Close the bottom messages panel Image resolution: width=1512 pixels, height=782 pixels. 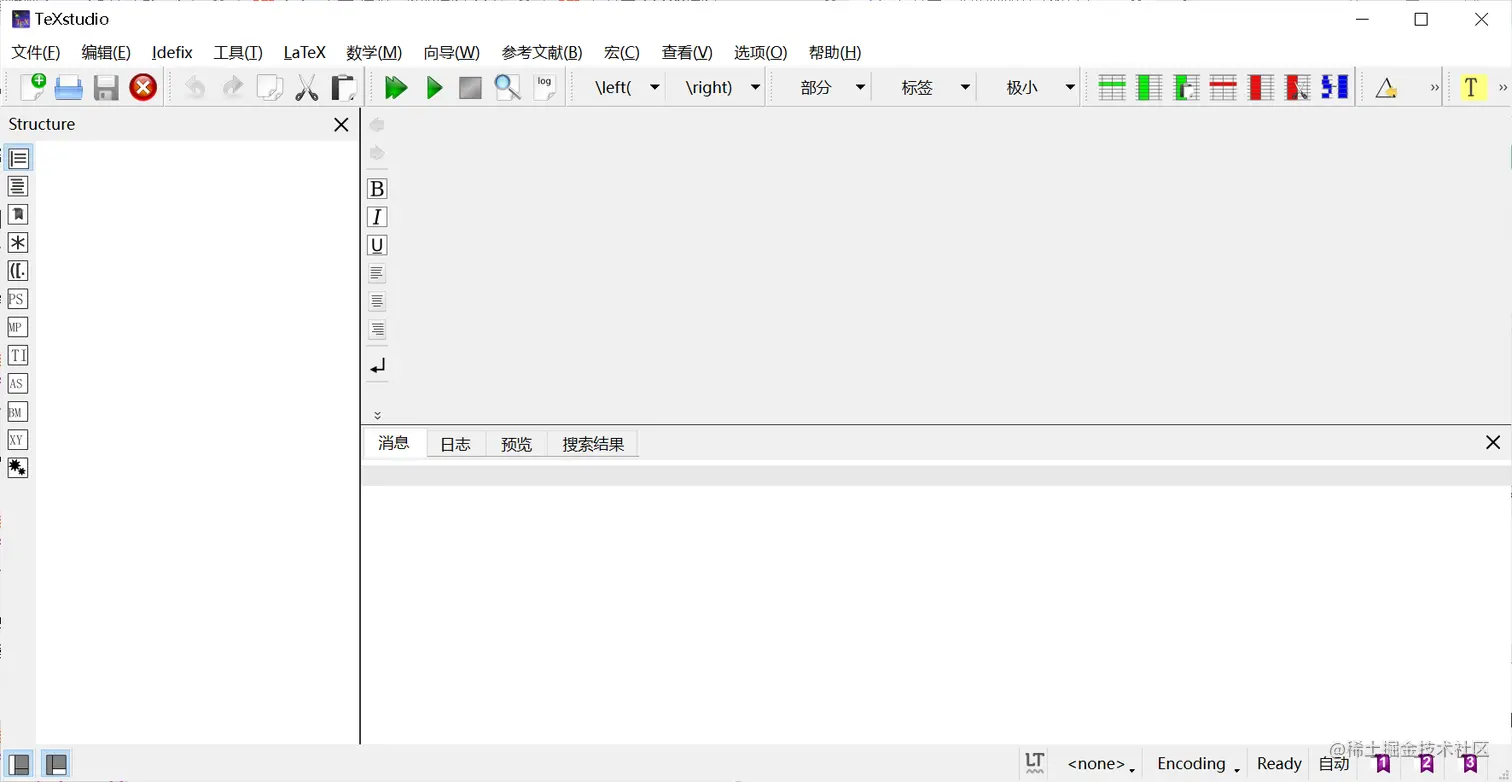click(1492, 443)
